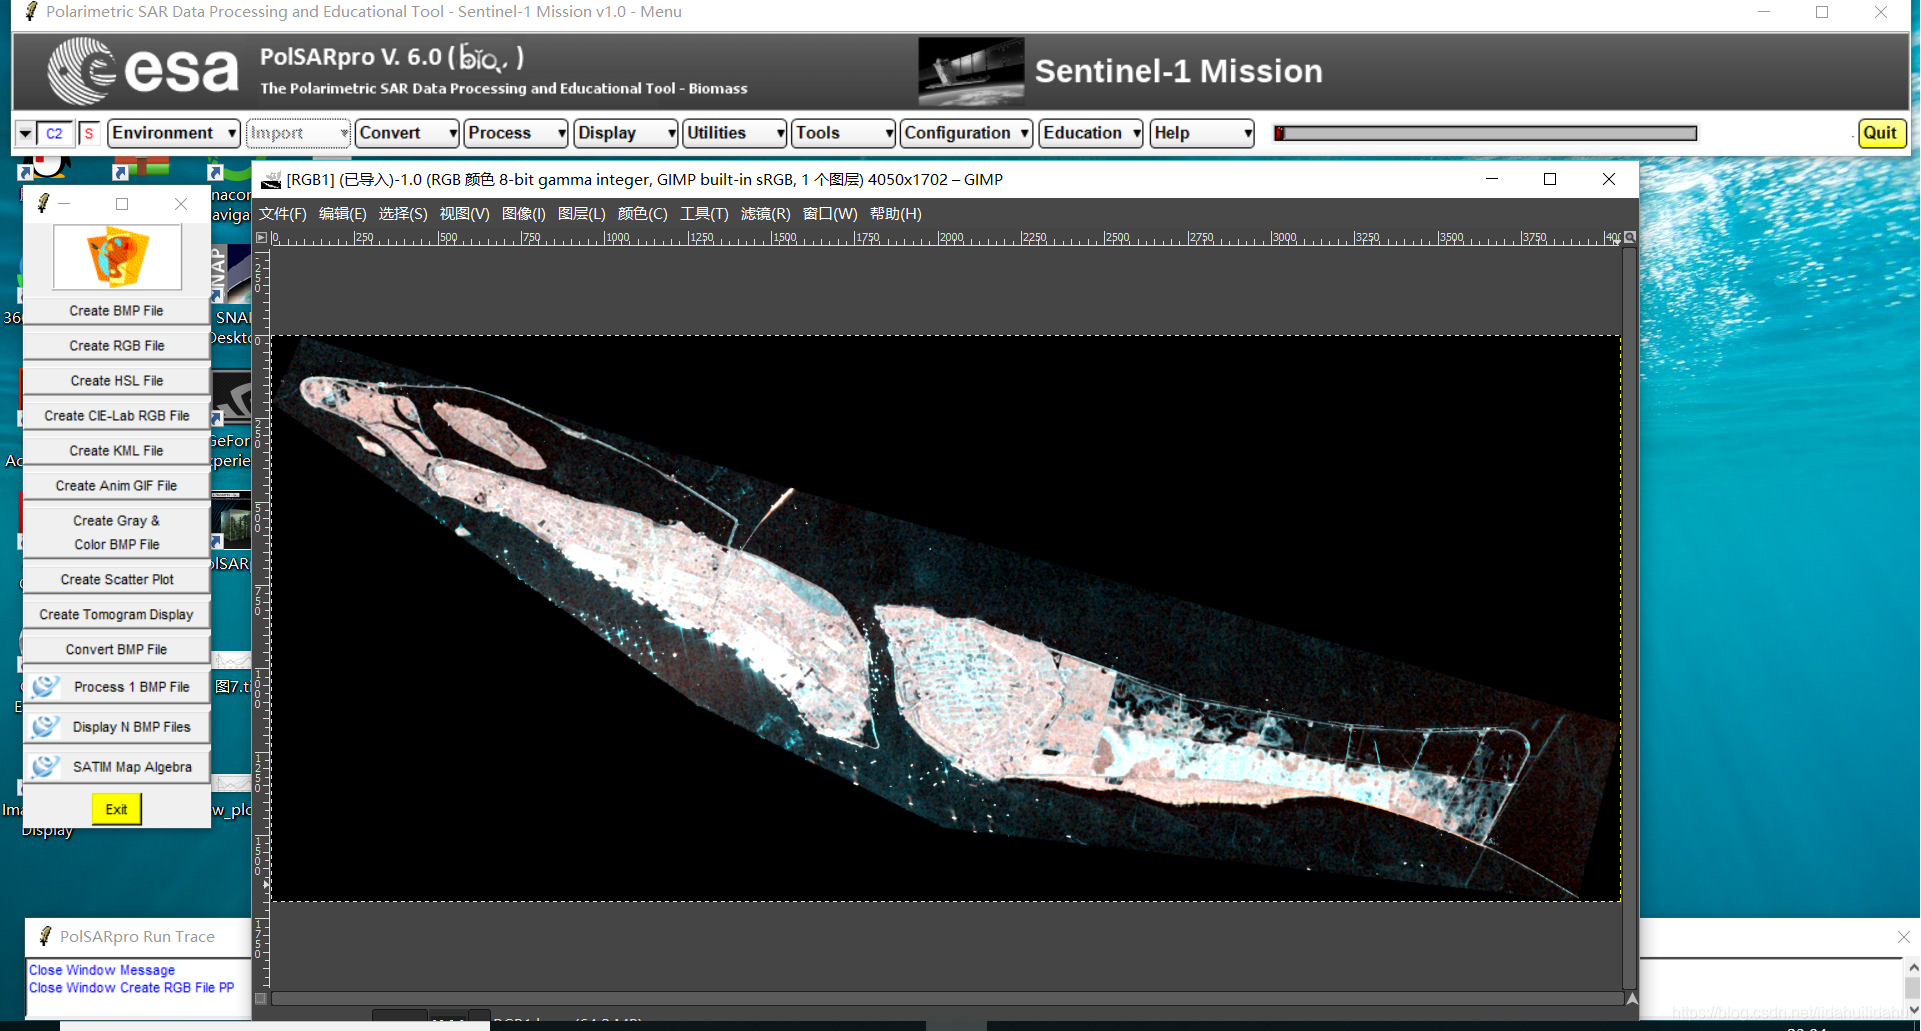Open the 选择(S) menu in GIMP
Screen dimensions: 1921x1031
click(403, 214)
